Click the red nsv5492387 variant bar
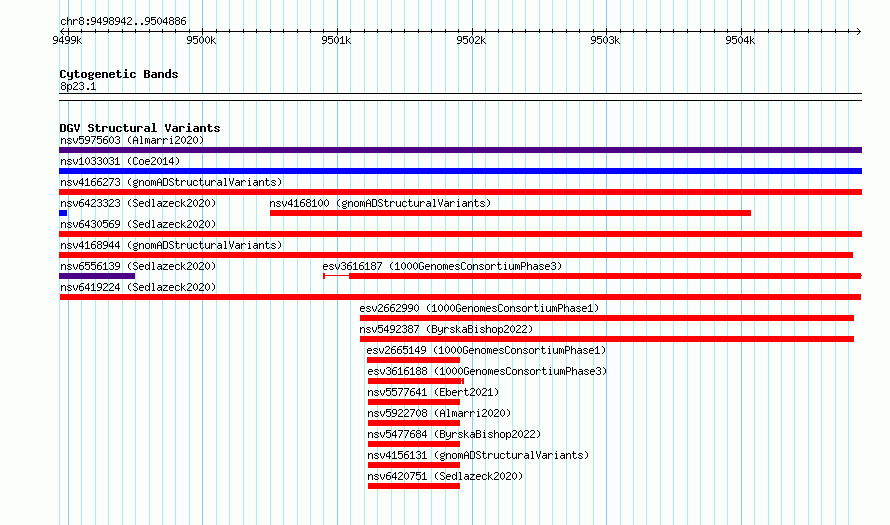Viewport: 890px width, 525px height. 607,339
